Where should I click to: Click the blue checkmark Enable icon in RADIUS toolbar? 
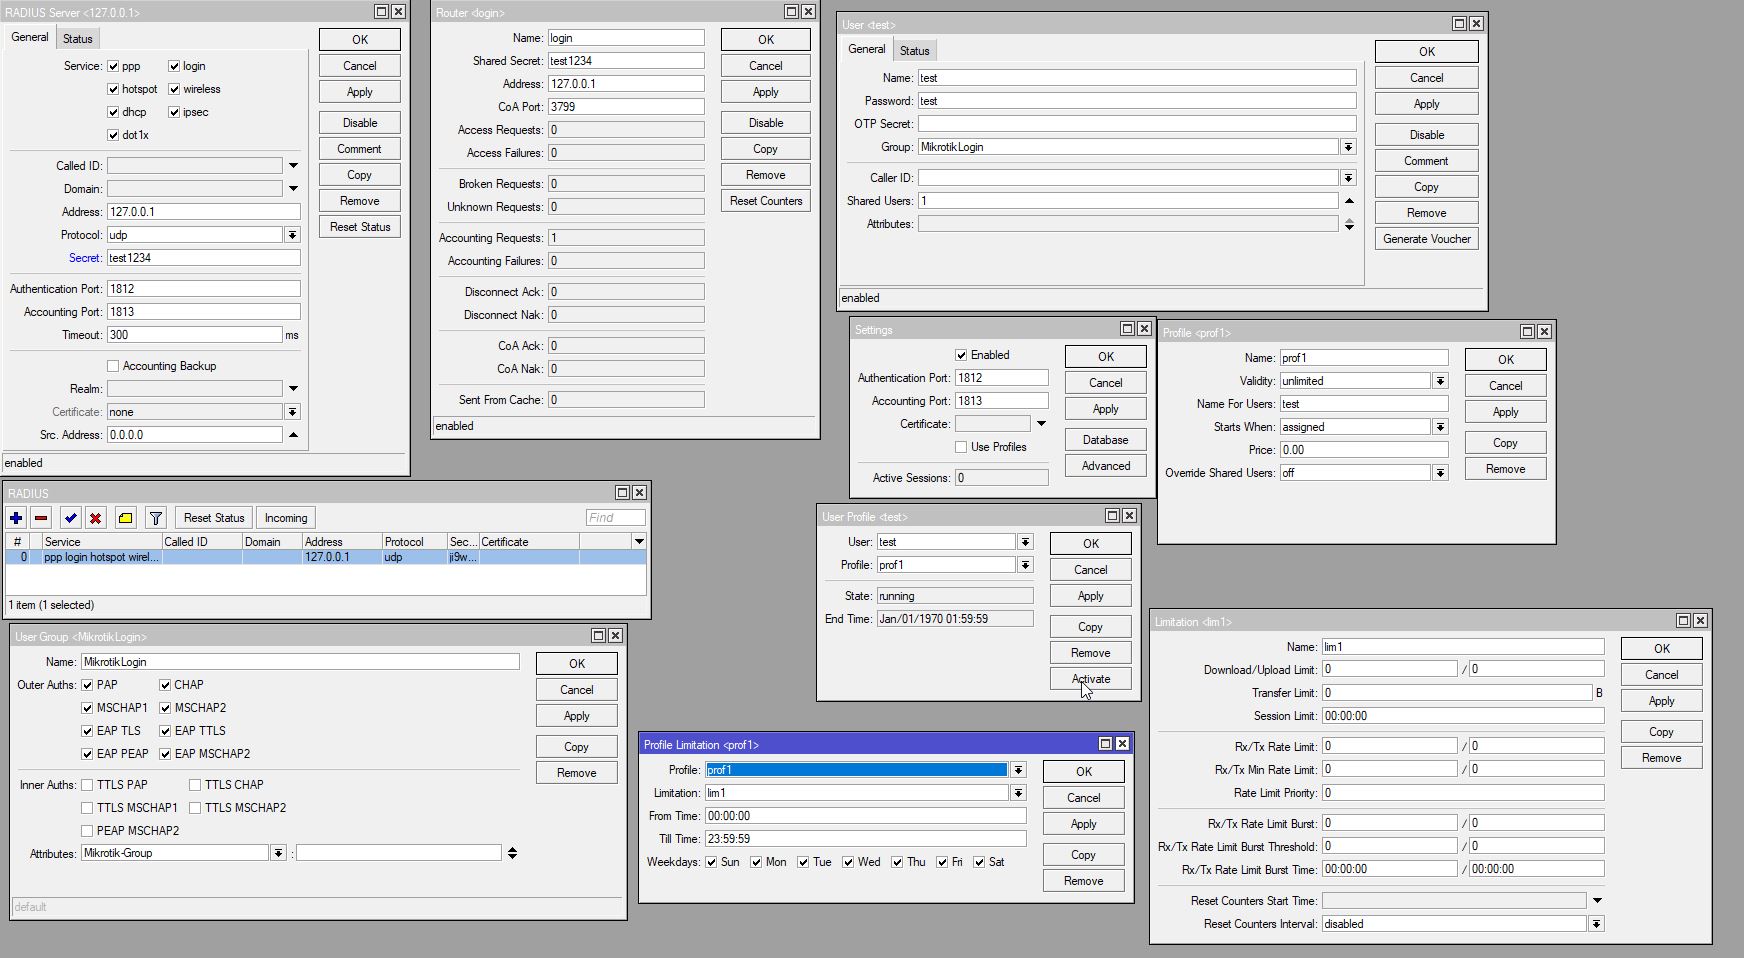click(70, 518)
